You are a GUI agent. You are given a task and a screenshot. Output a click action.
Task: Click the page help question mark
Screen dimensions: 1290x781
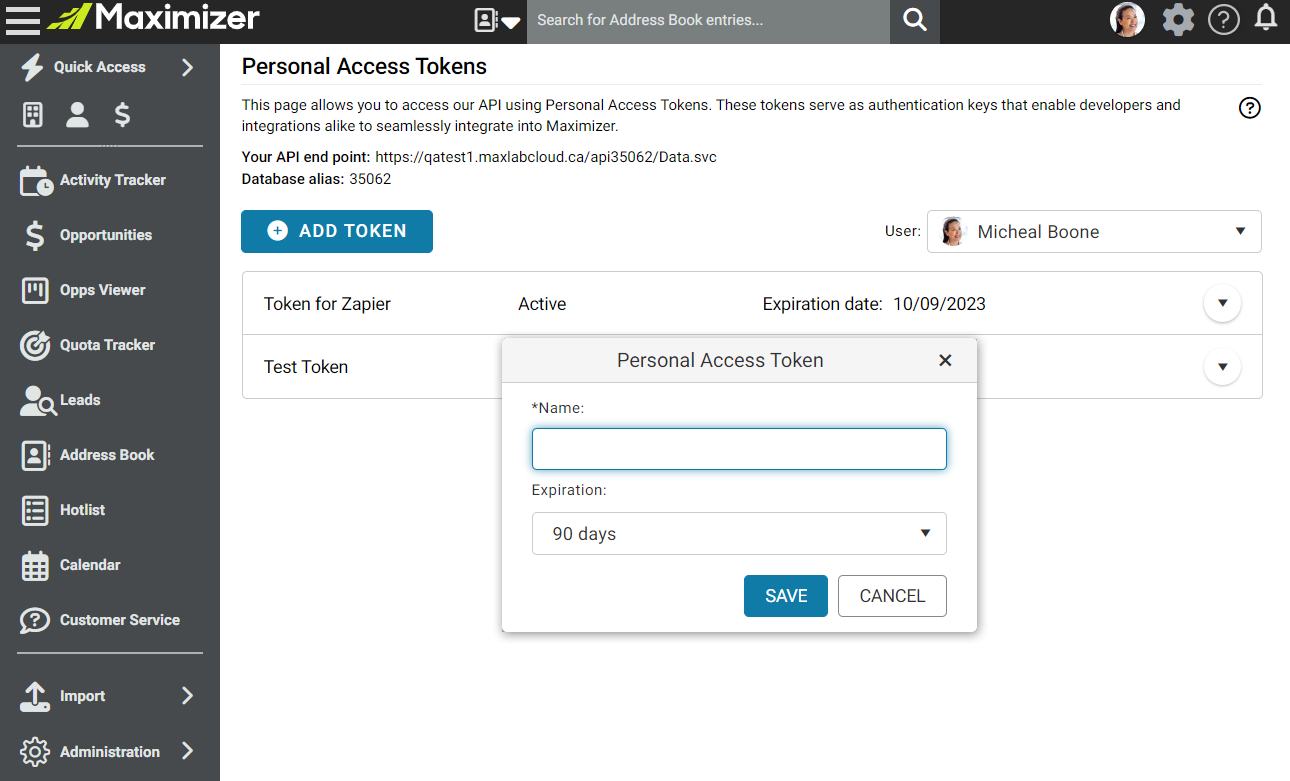(1249, 108)
